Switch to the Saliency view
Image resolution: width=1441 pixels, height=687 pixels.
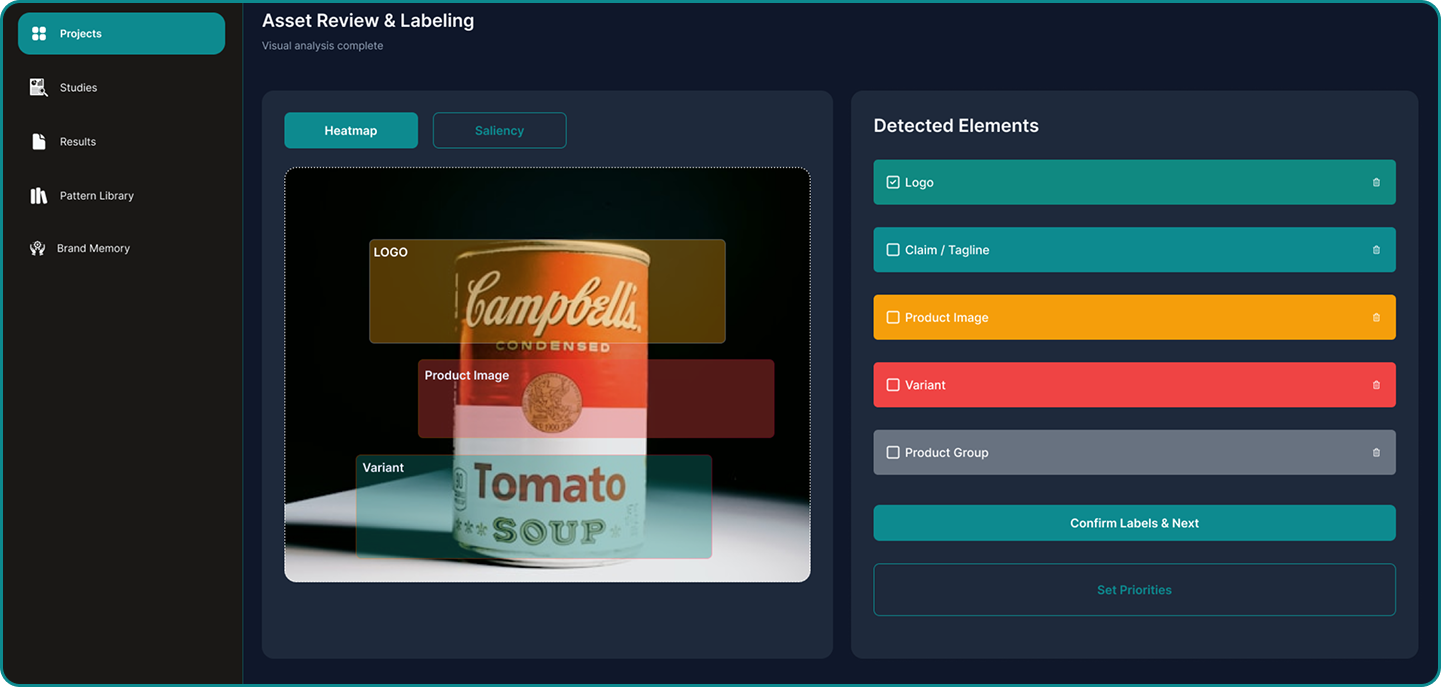click(x=499, y=130)
